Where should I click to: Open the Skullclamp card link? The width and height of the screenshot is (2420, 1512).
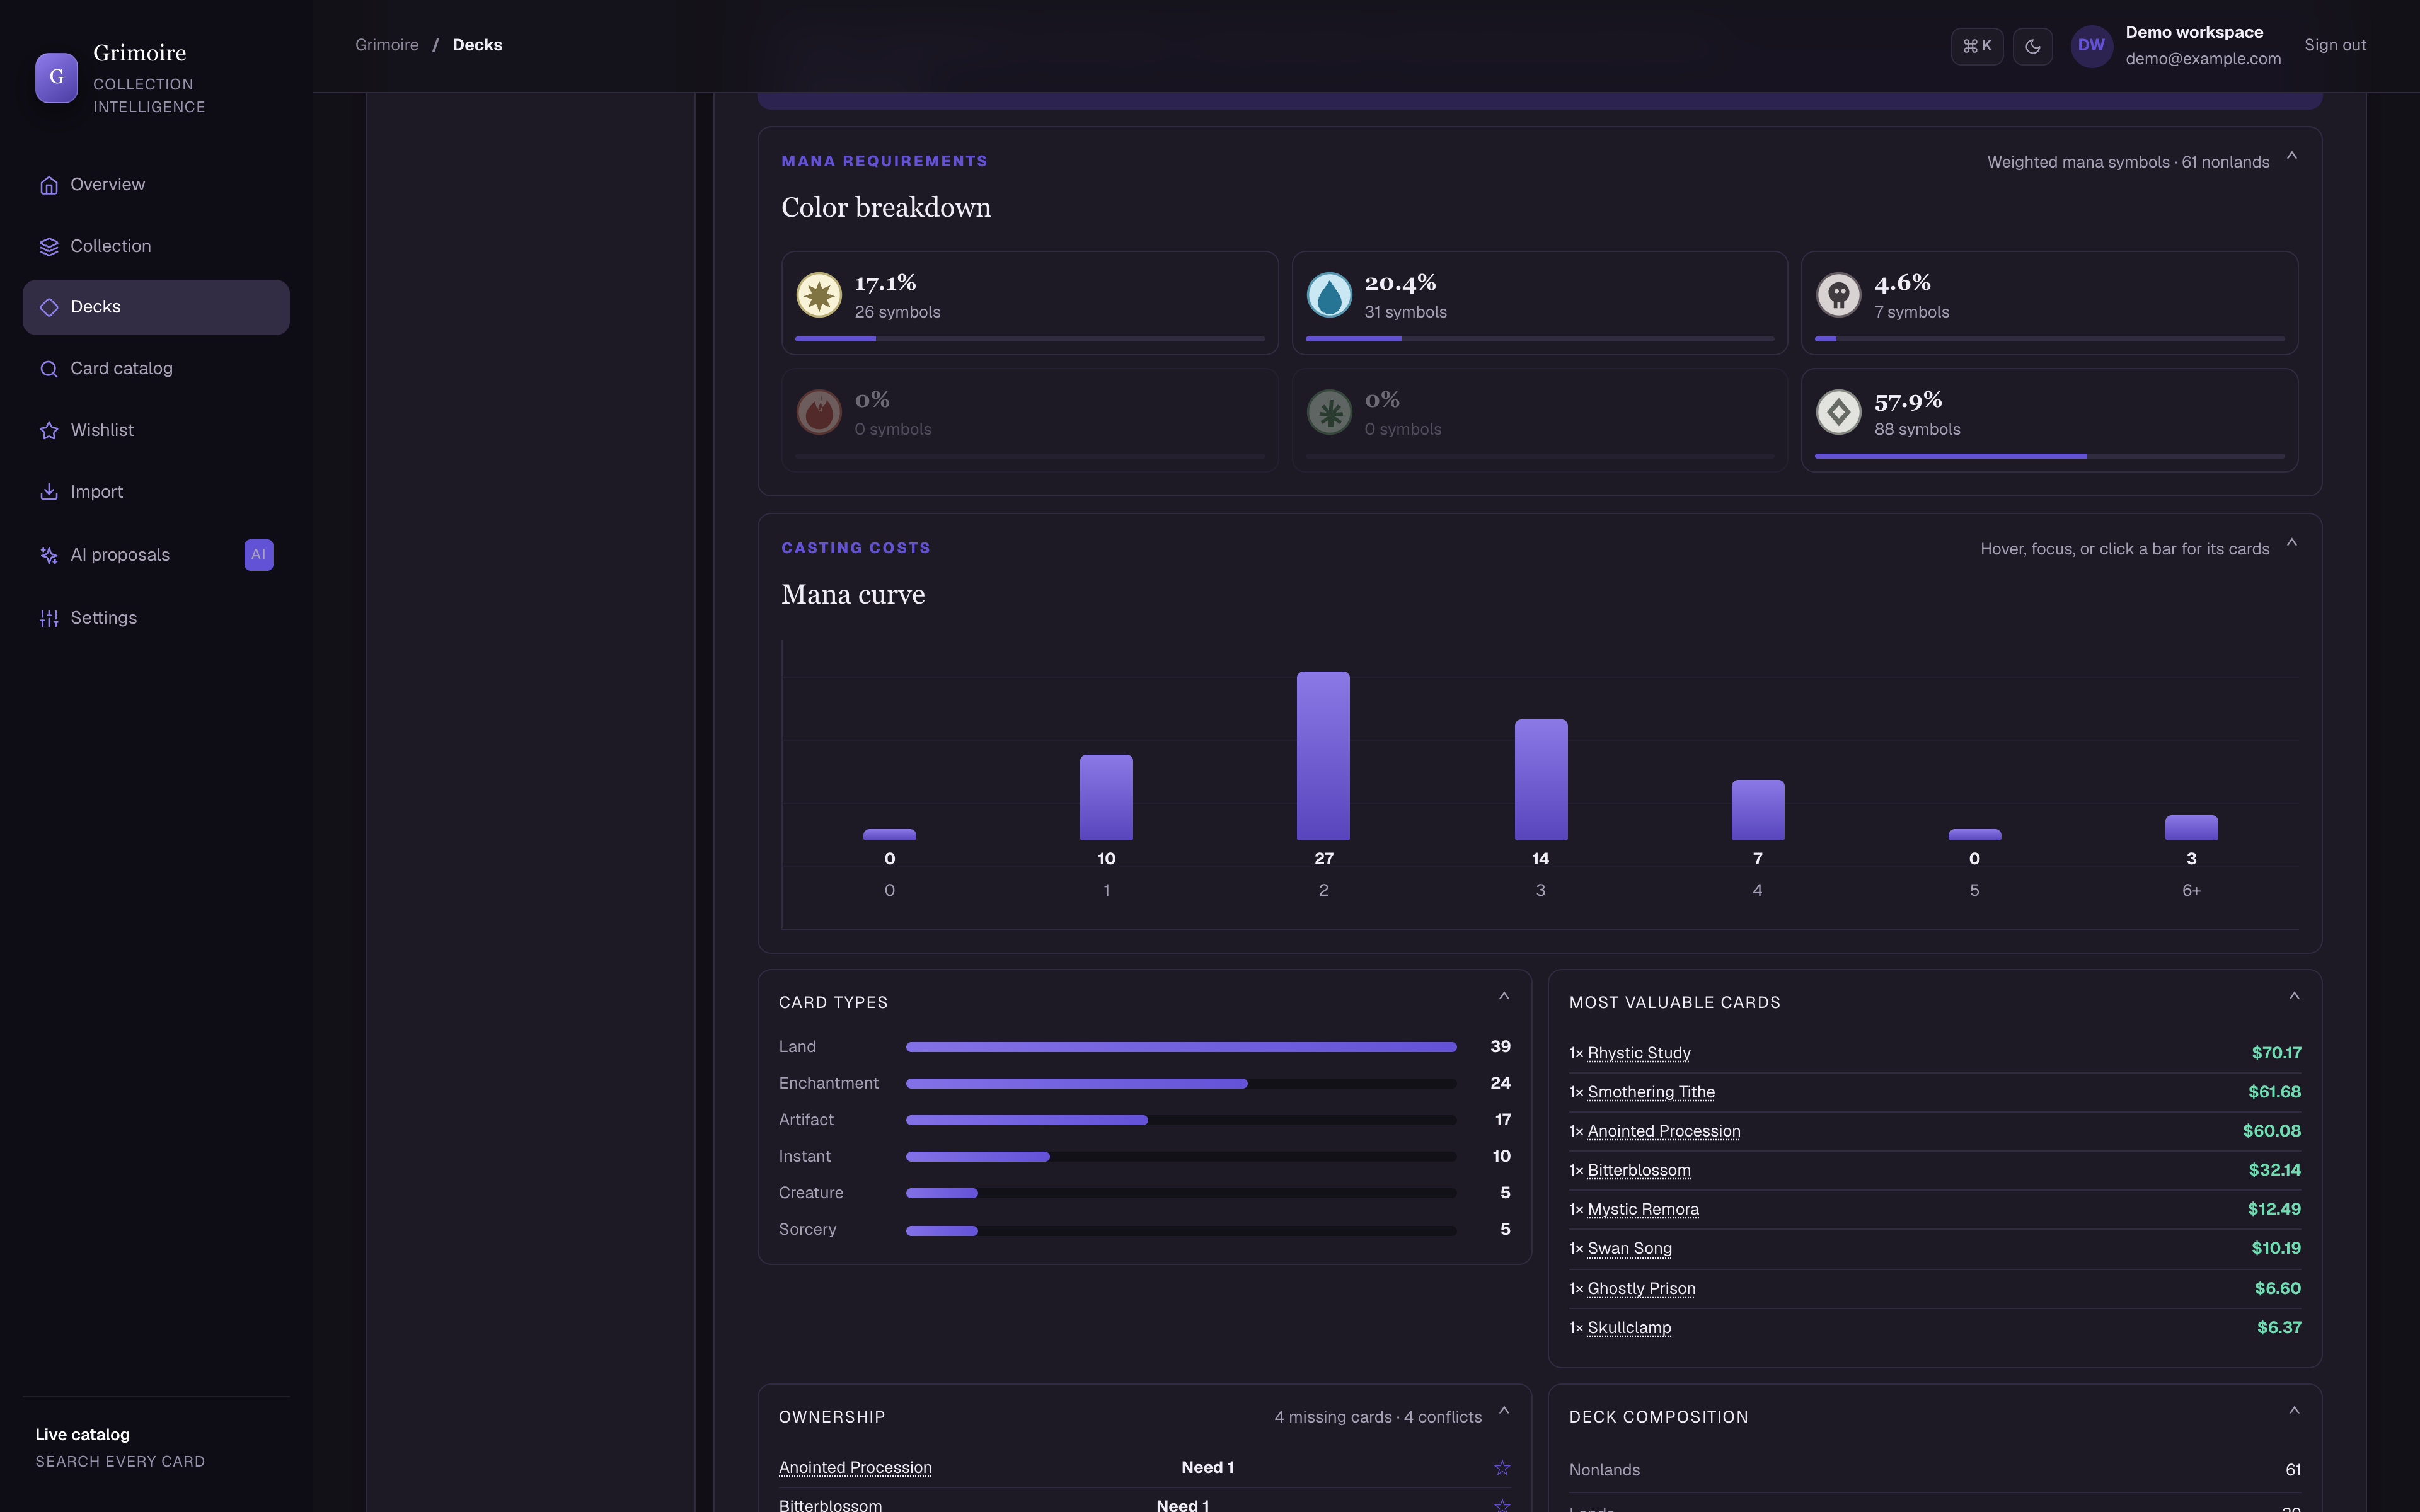coord(1629,1328)
